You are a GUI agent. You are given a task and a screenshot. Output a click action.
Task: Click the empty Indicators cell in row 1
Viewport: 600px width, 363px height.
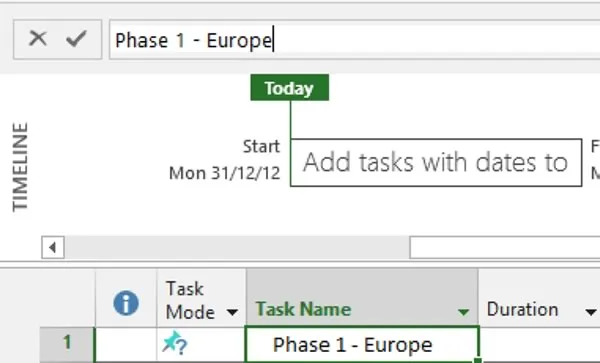click(x=126, y=344)
